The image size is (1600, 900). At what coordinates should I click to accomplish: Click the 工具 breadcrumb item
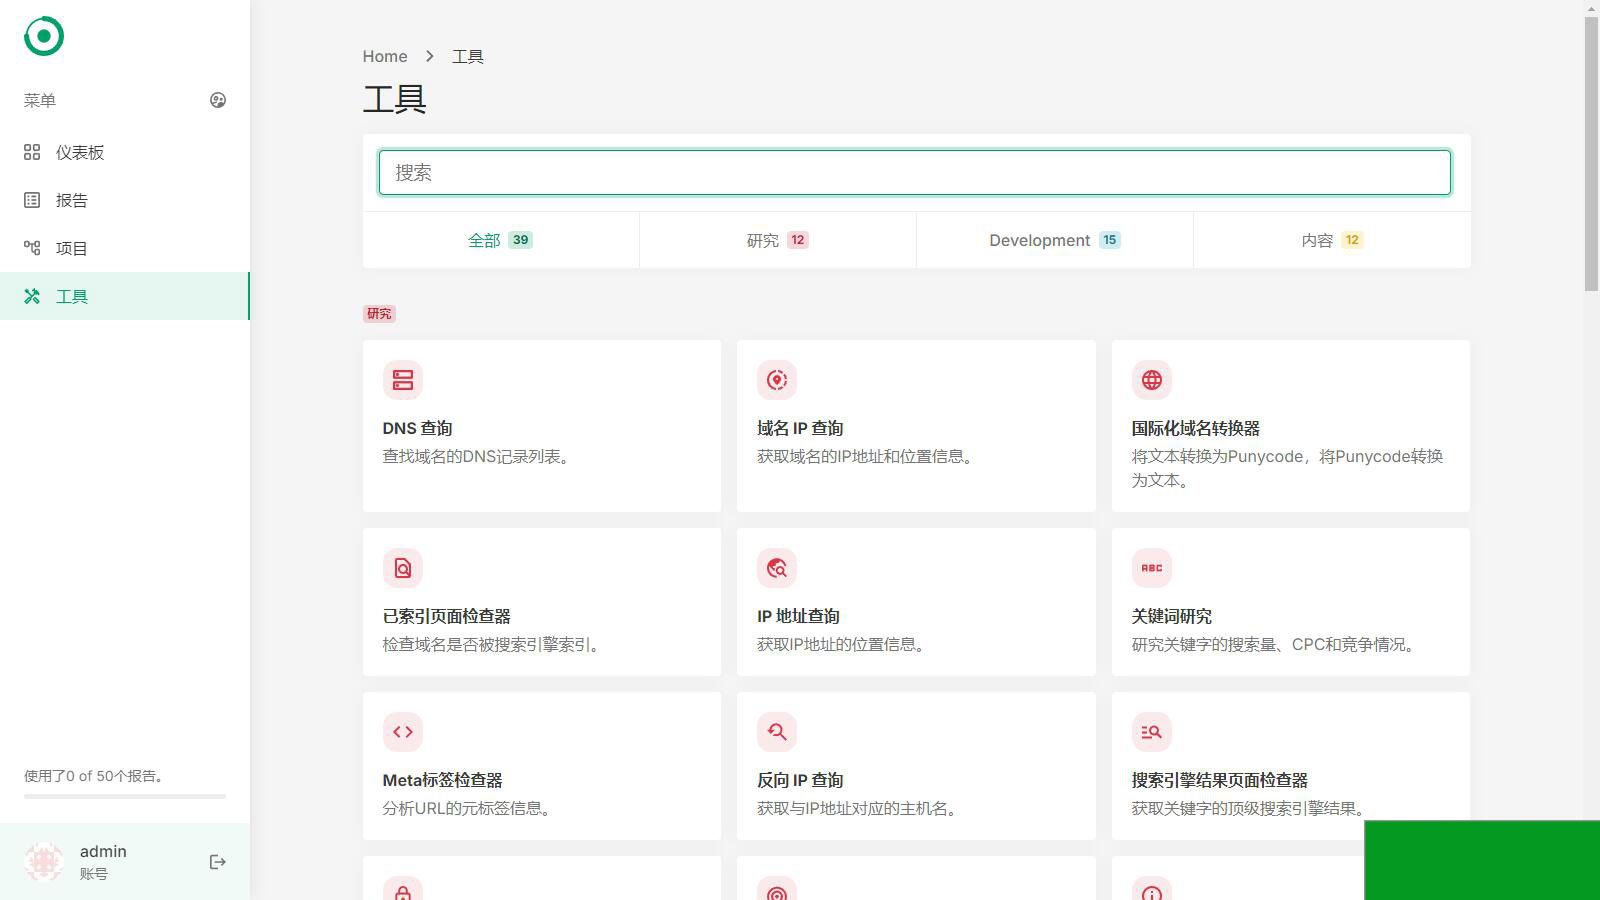[468, 56]
